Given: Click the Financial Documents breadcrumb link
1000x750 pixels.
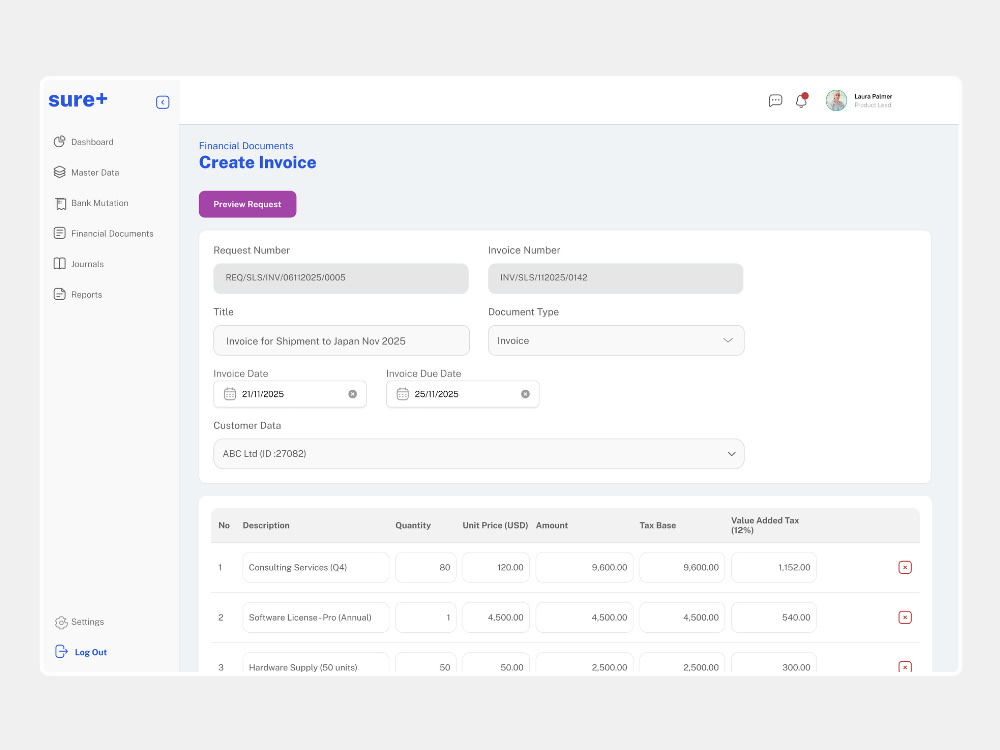Looking at the screenshot, I should coord(246,145).
